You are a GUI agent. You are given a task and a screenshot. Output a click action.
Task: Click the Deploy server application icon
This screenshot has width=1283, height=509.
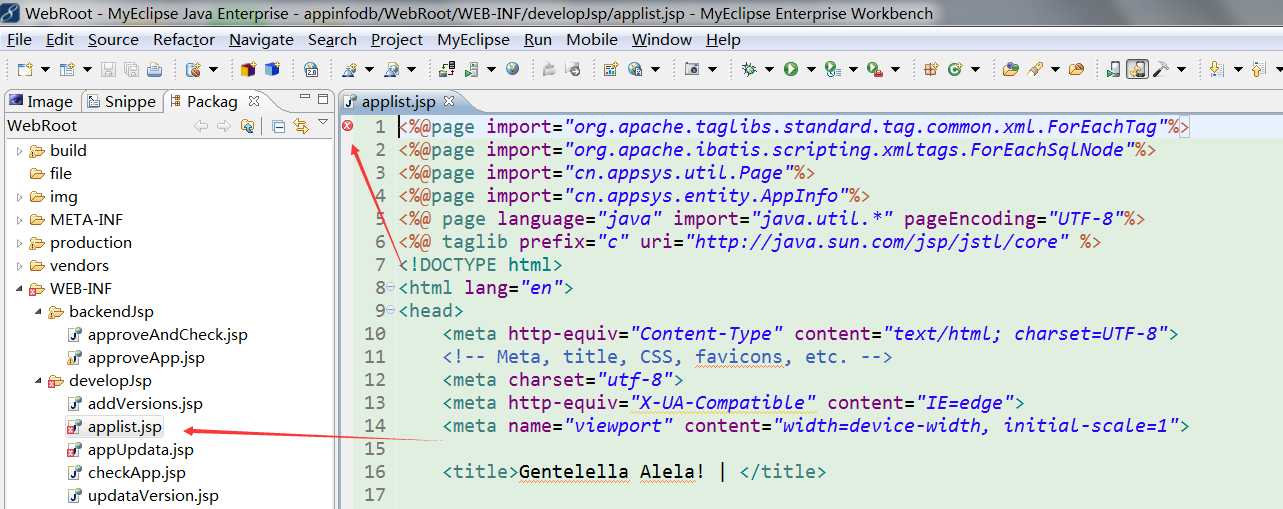[x=448, y=69]
